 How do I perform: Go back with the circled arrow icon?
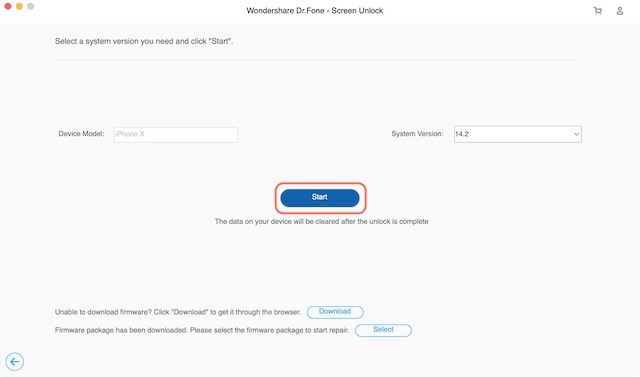(x=15, y=361)
